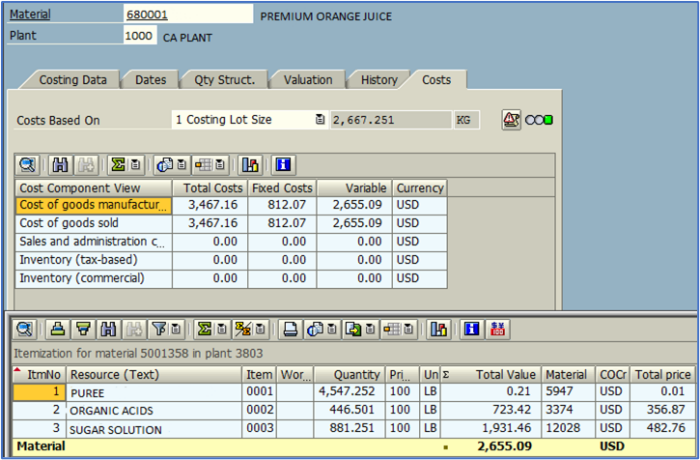The width and height of the screenshot is (700, 460).
Task: Open Views dropdown in itemization toolbar
Action: click(332, 330)
